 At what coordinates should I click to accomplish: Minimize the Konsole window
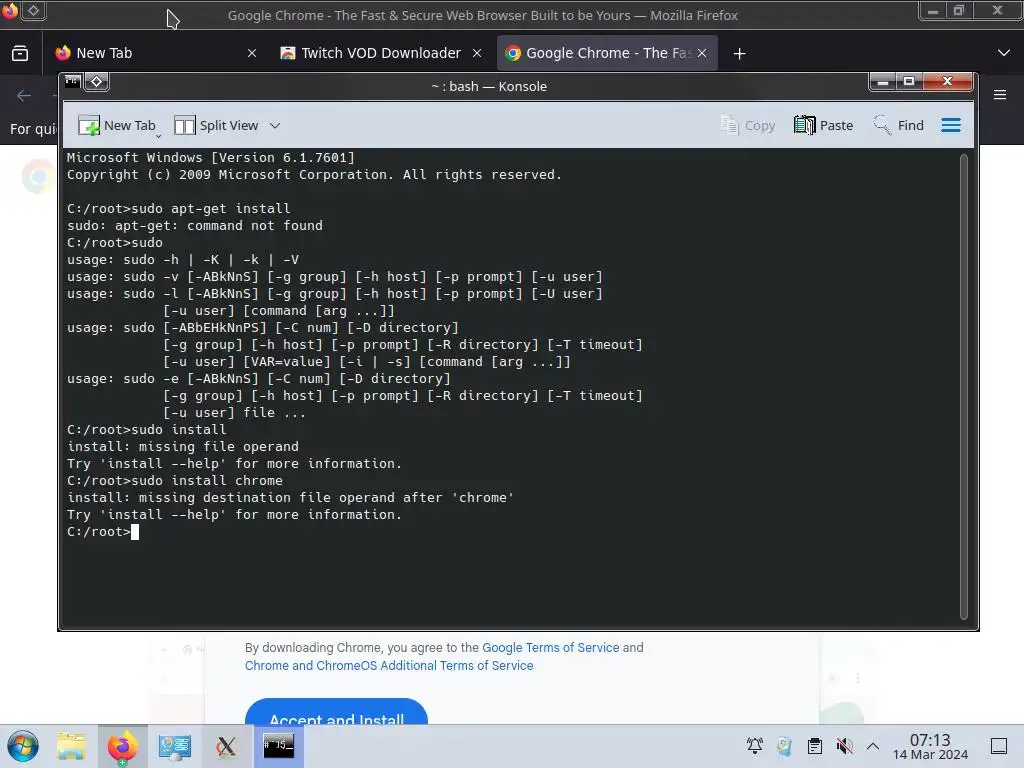883,82
